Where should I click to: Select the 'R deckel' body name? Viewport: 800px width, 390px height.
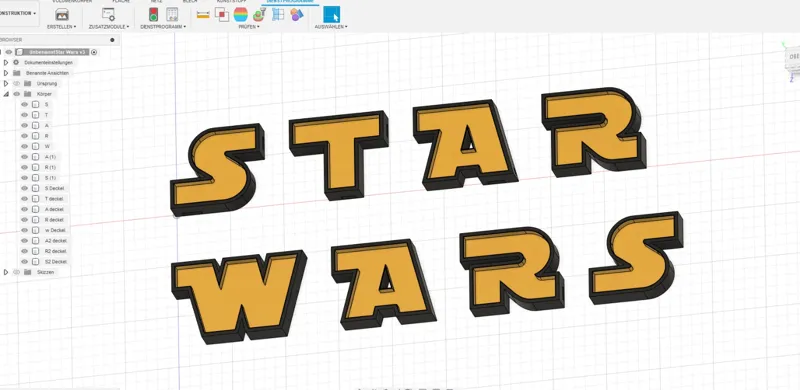pyautogui.click(x=55, y=220)
